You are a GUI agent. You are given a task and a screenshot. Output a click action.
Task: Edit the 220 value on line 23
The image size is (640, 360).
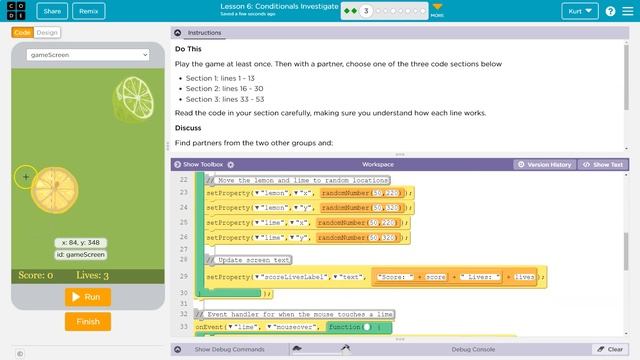tap(394, 193)
